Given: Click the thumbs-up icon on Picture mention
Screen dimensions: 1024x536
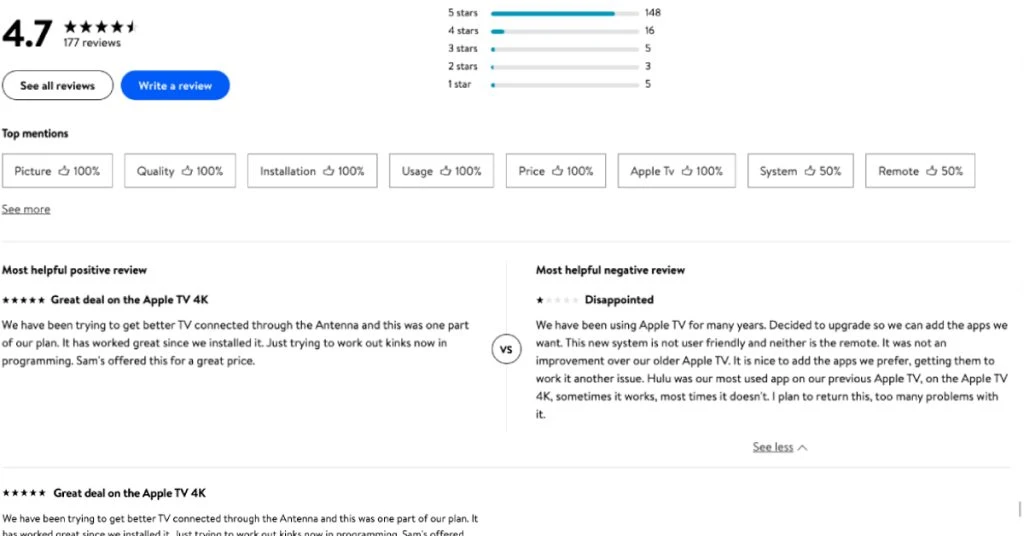Looking at the screenshot, I should (x=64, y=171).
